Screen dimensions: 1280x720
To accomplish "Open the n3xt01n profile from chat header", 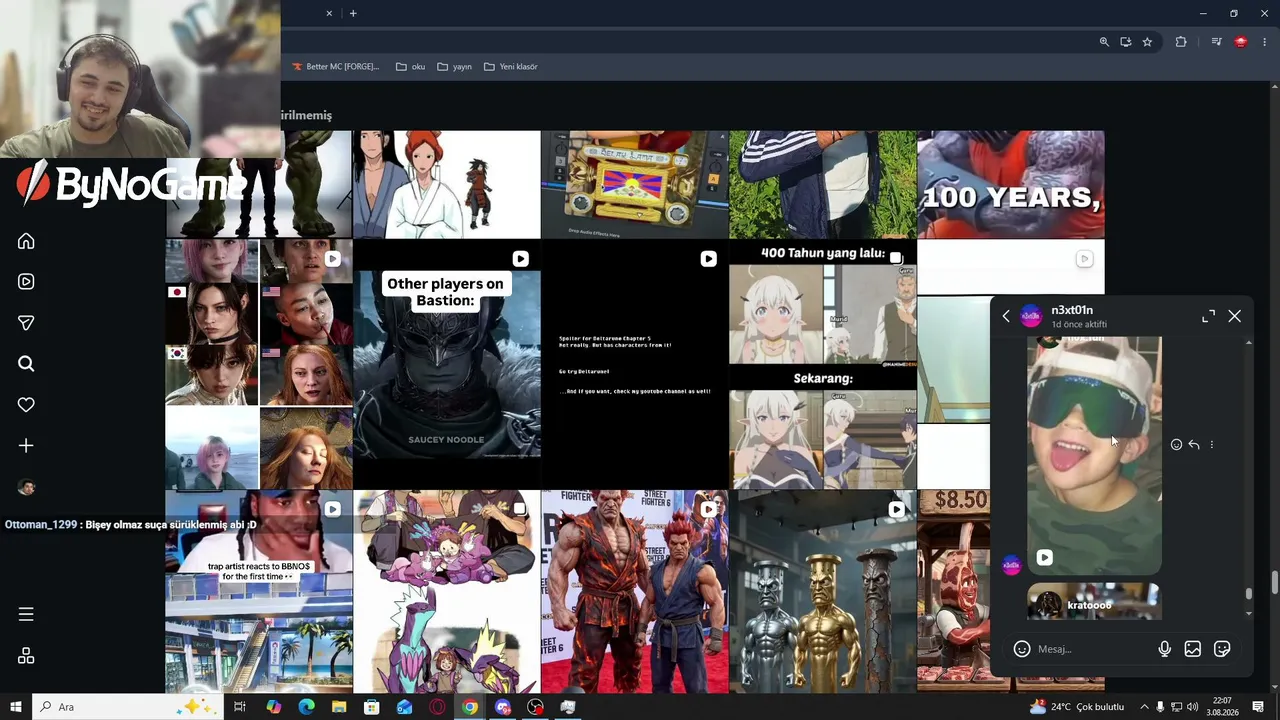I will click(1071, 310).
